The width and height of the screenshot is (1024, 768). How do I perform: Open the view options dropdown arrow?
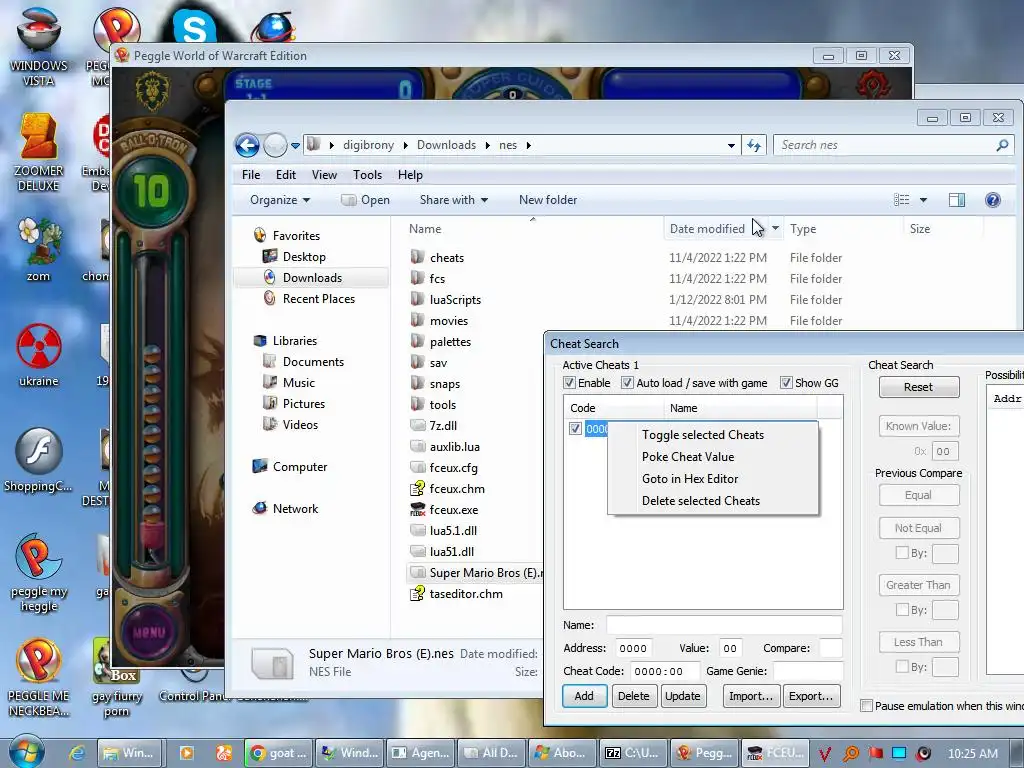tap(923, 200)
